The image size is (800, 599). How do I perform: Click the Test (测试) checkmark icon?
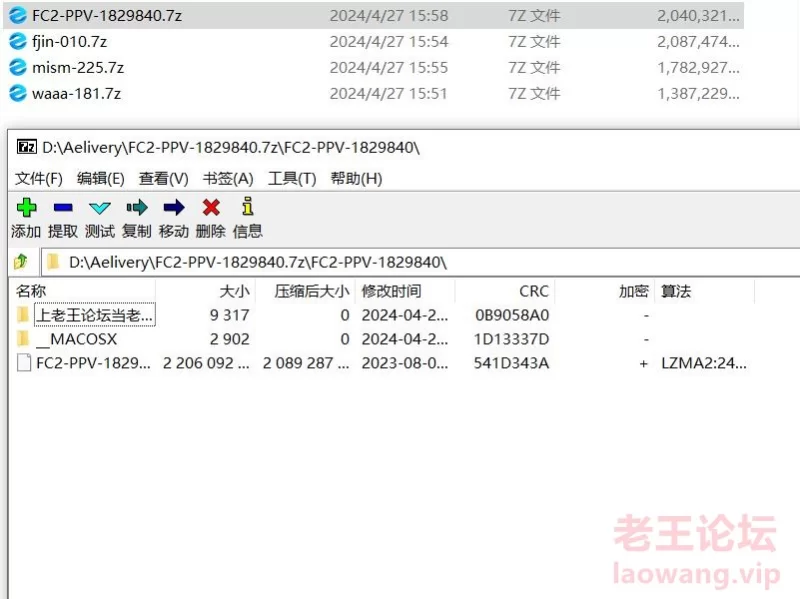coord(99,208)
